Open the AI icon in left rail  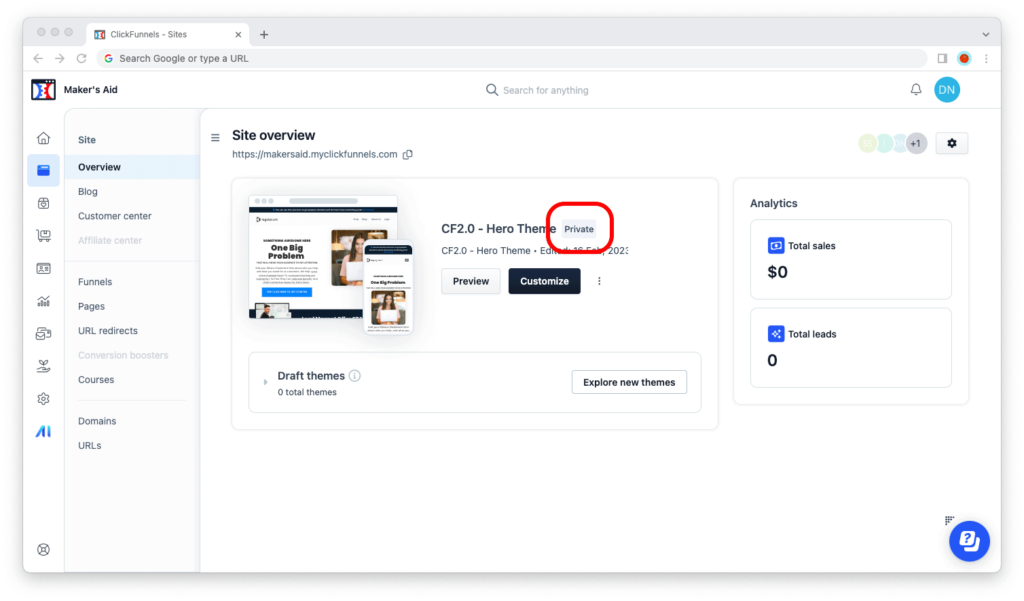point(44,431)
